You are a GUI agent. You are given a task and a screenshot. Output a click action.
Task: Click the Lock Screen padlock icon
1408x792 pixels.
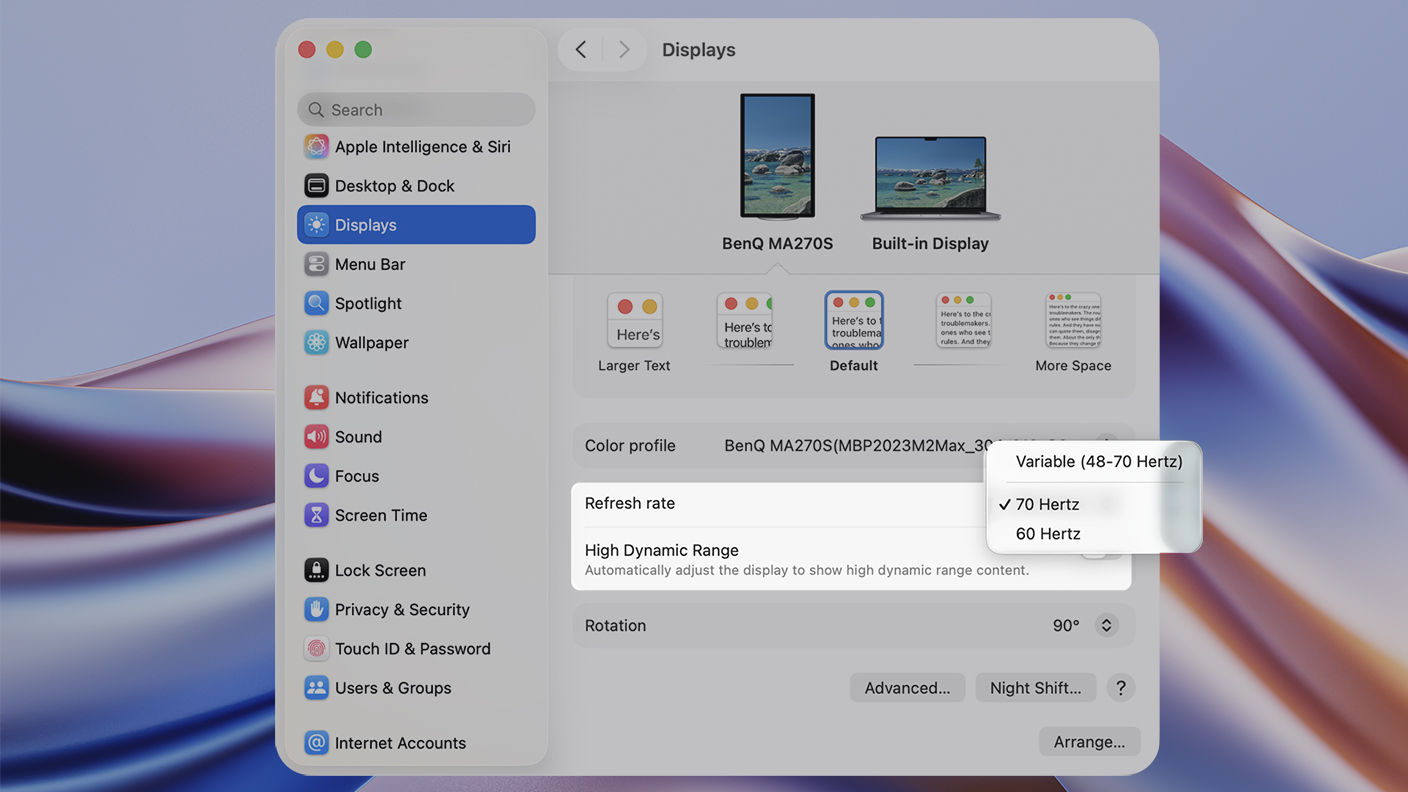click(316, 570)
